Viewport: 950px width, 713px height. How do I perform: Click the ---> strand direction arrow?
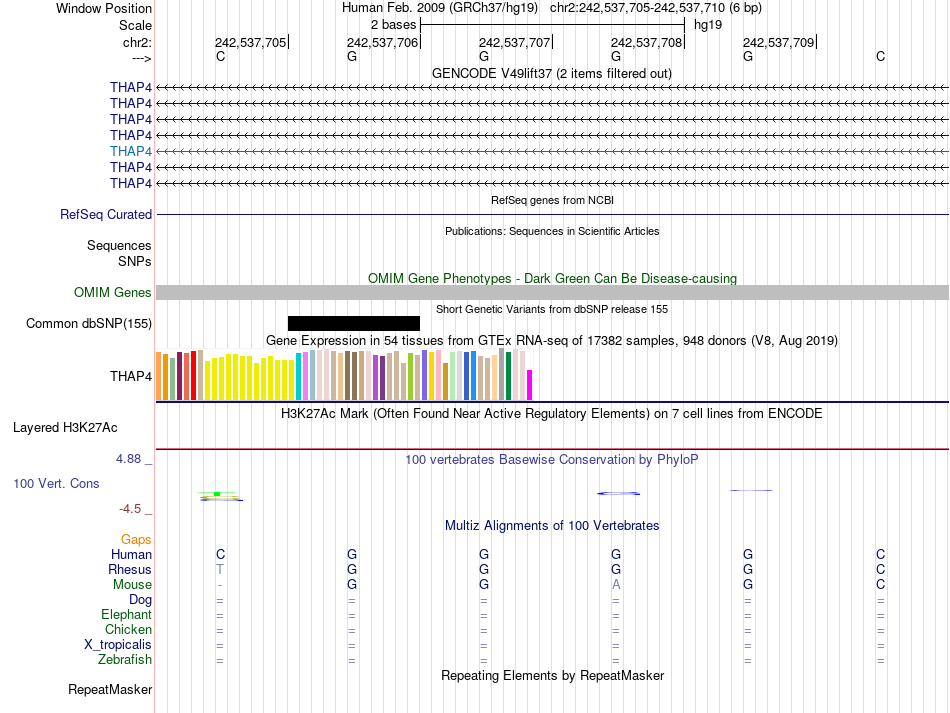[141, 58]
